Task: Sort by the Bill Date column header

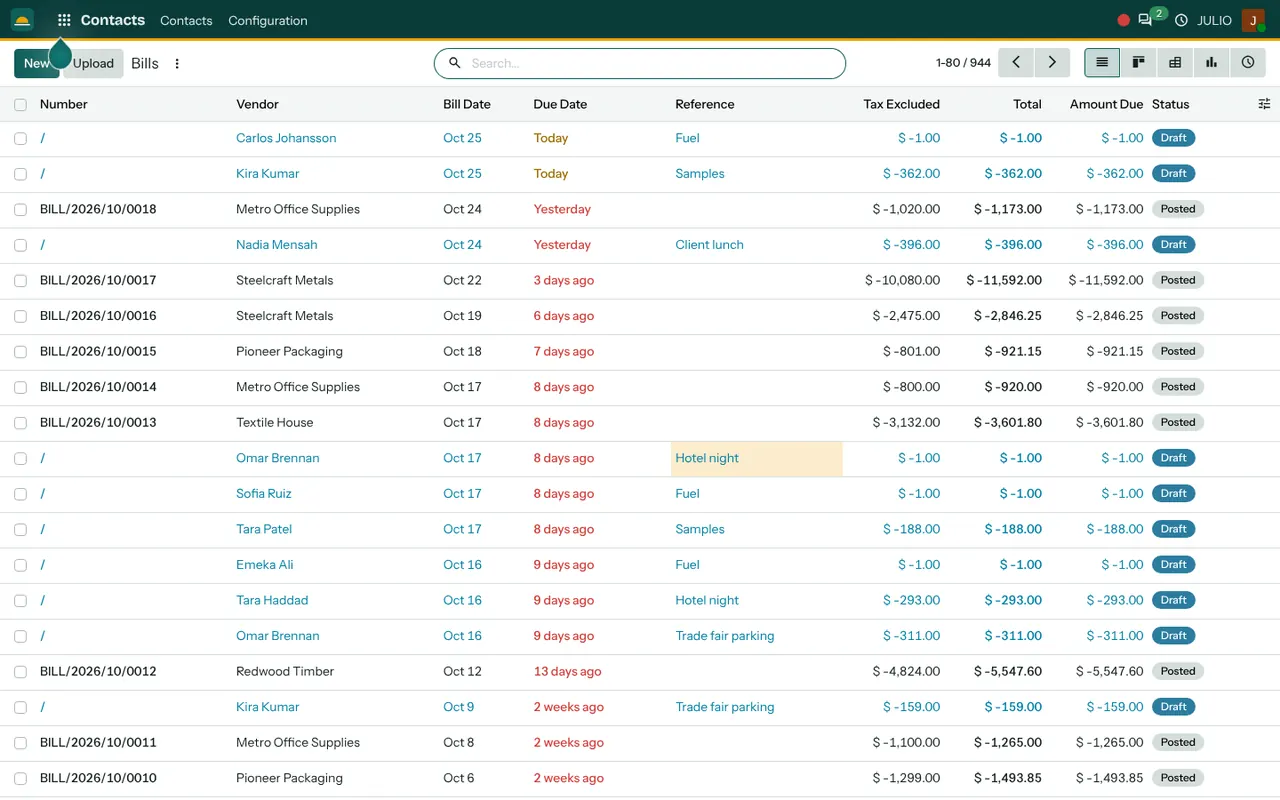Action: click(467, 104)
